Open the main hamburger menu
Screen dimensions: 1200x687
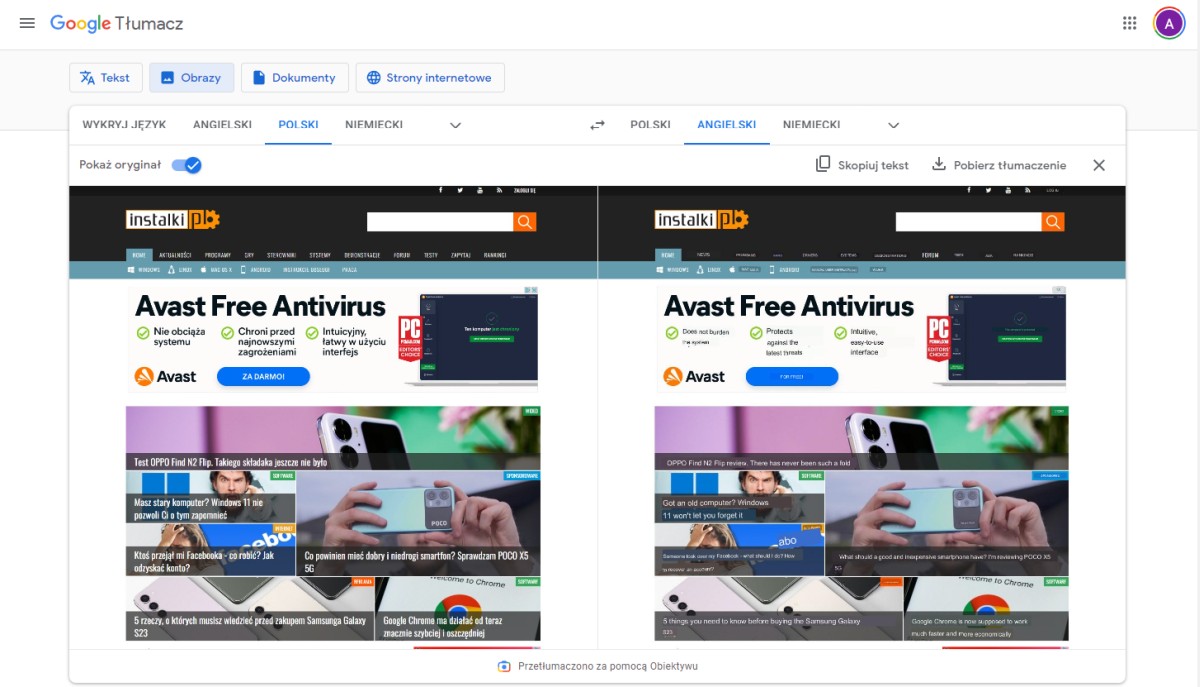[x=27, y=23]
